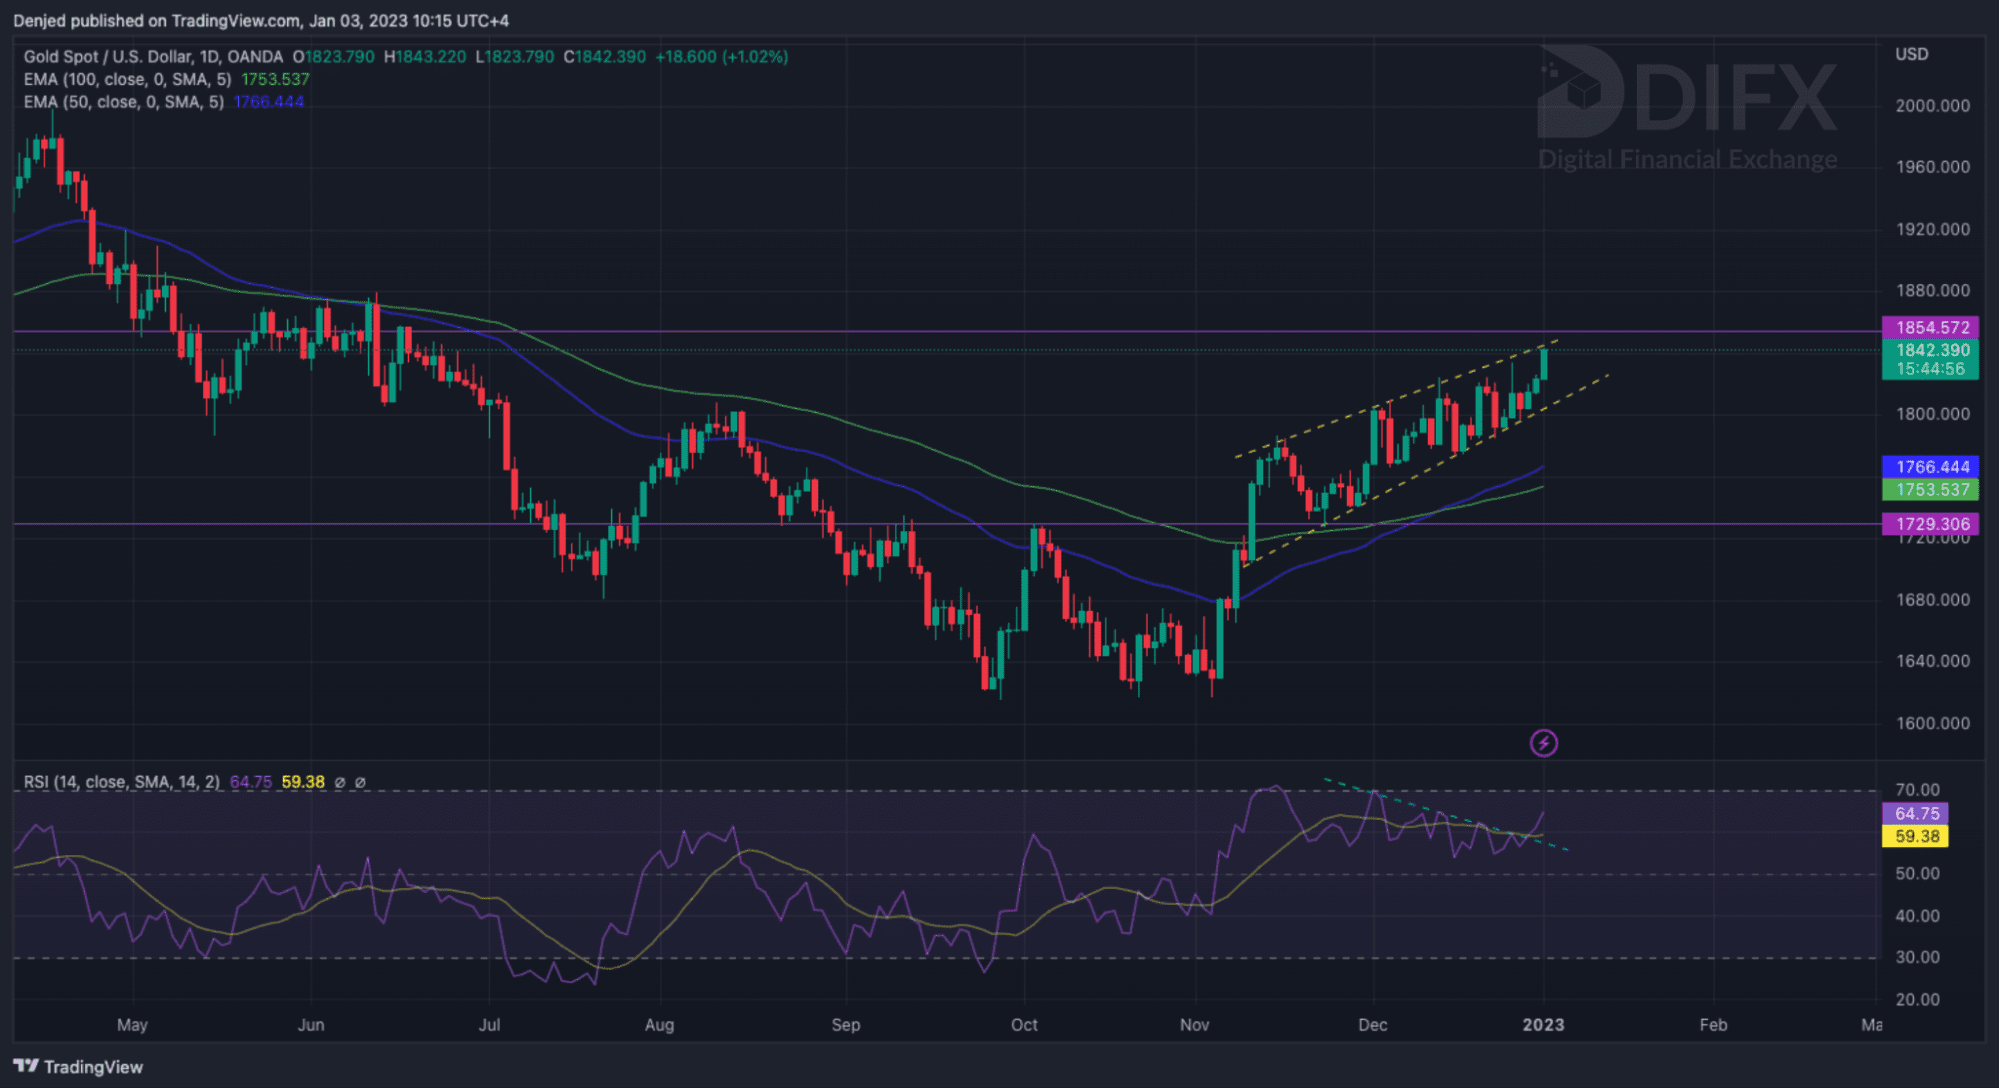1999x1089 pixels.
Task: Click the green EMA 100 price tag 1753.537
Action: click(x=1932, y=490)
